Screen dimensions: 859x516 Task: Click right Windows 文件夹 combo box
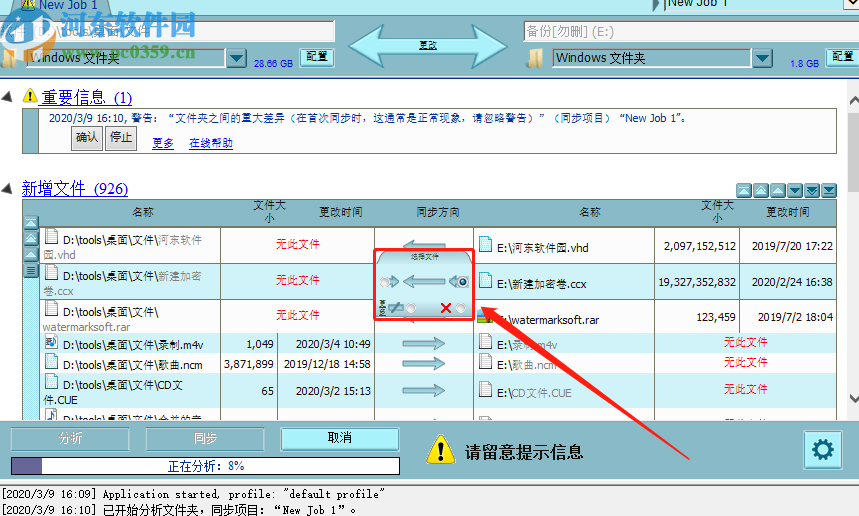(652, 58)
